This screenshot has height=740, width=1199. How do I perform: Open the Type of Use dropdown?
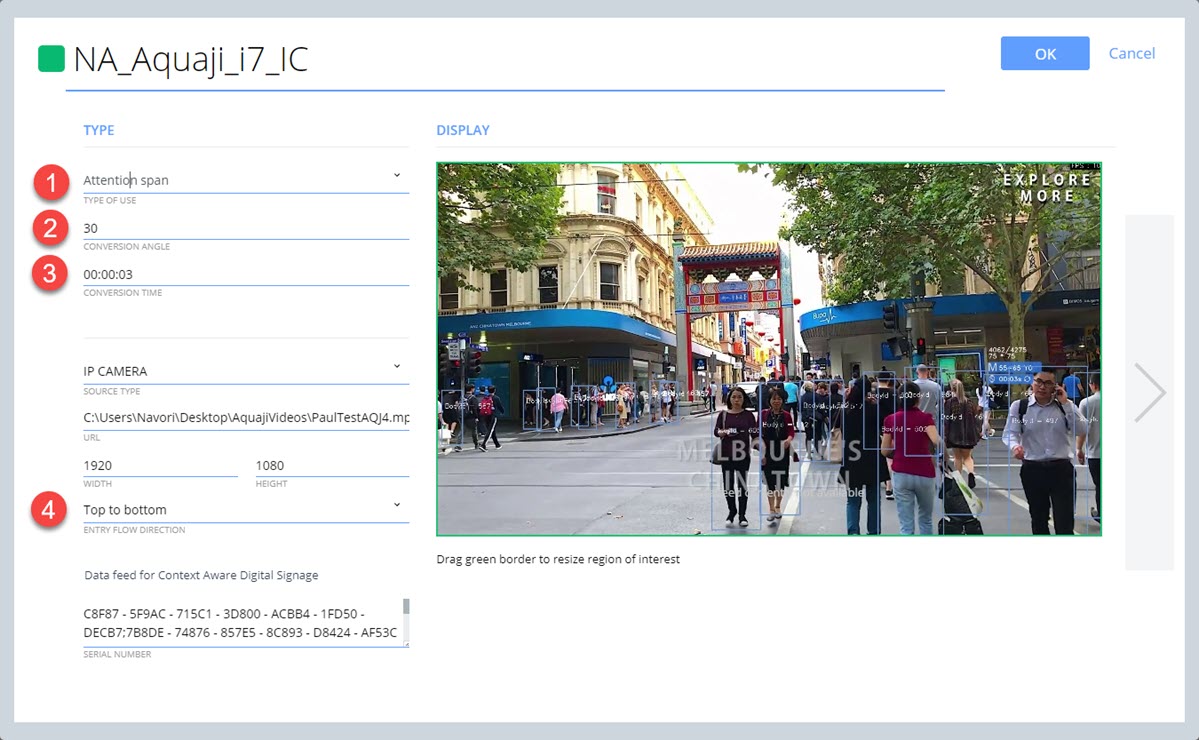(245, 180)
